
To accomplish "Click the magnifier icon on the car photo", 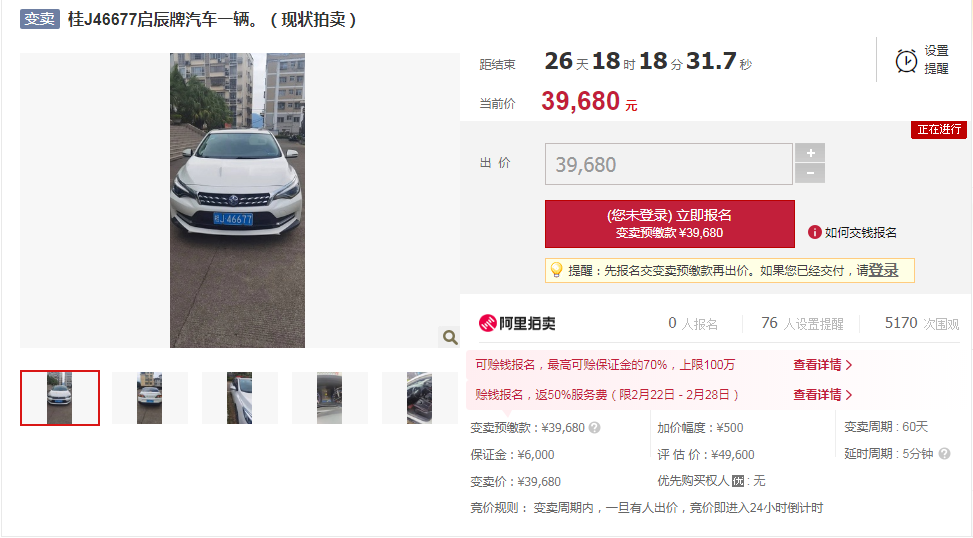I will 450,337.
